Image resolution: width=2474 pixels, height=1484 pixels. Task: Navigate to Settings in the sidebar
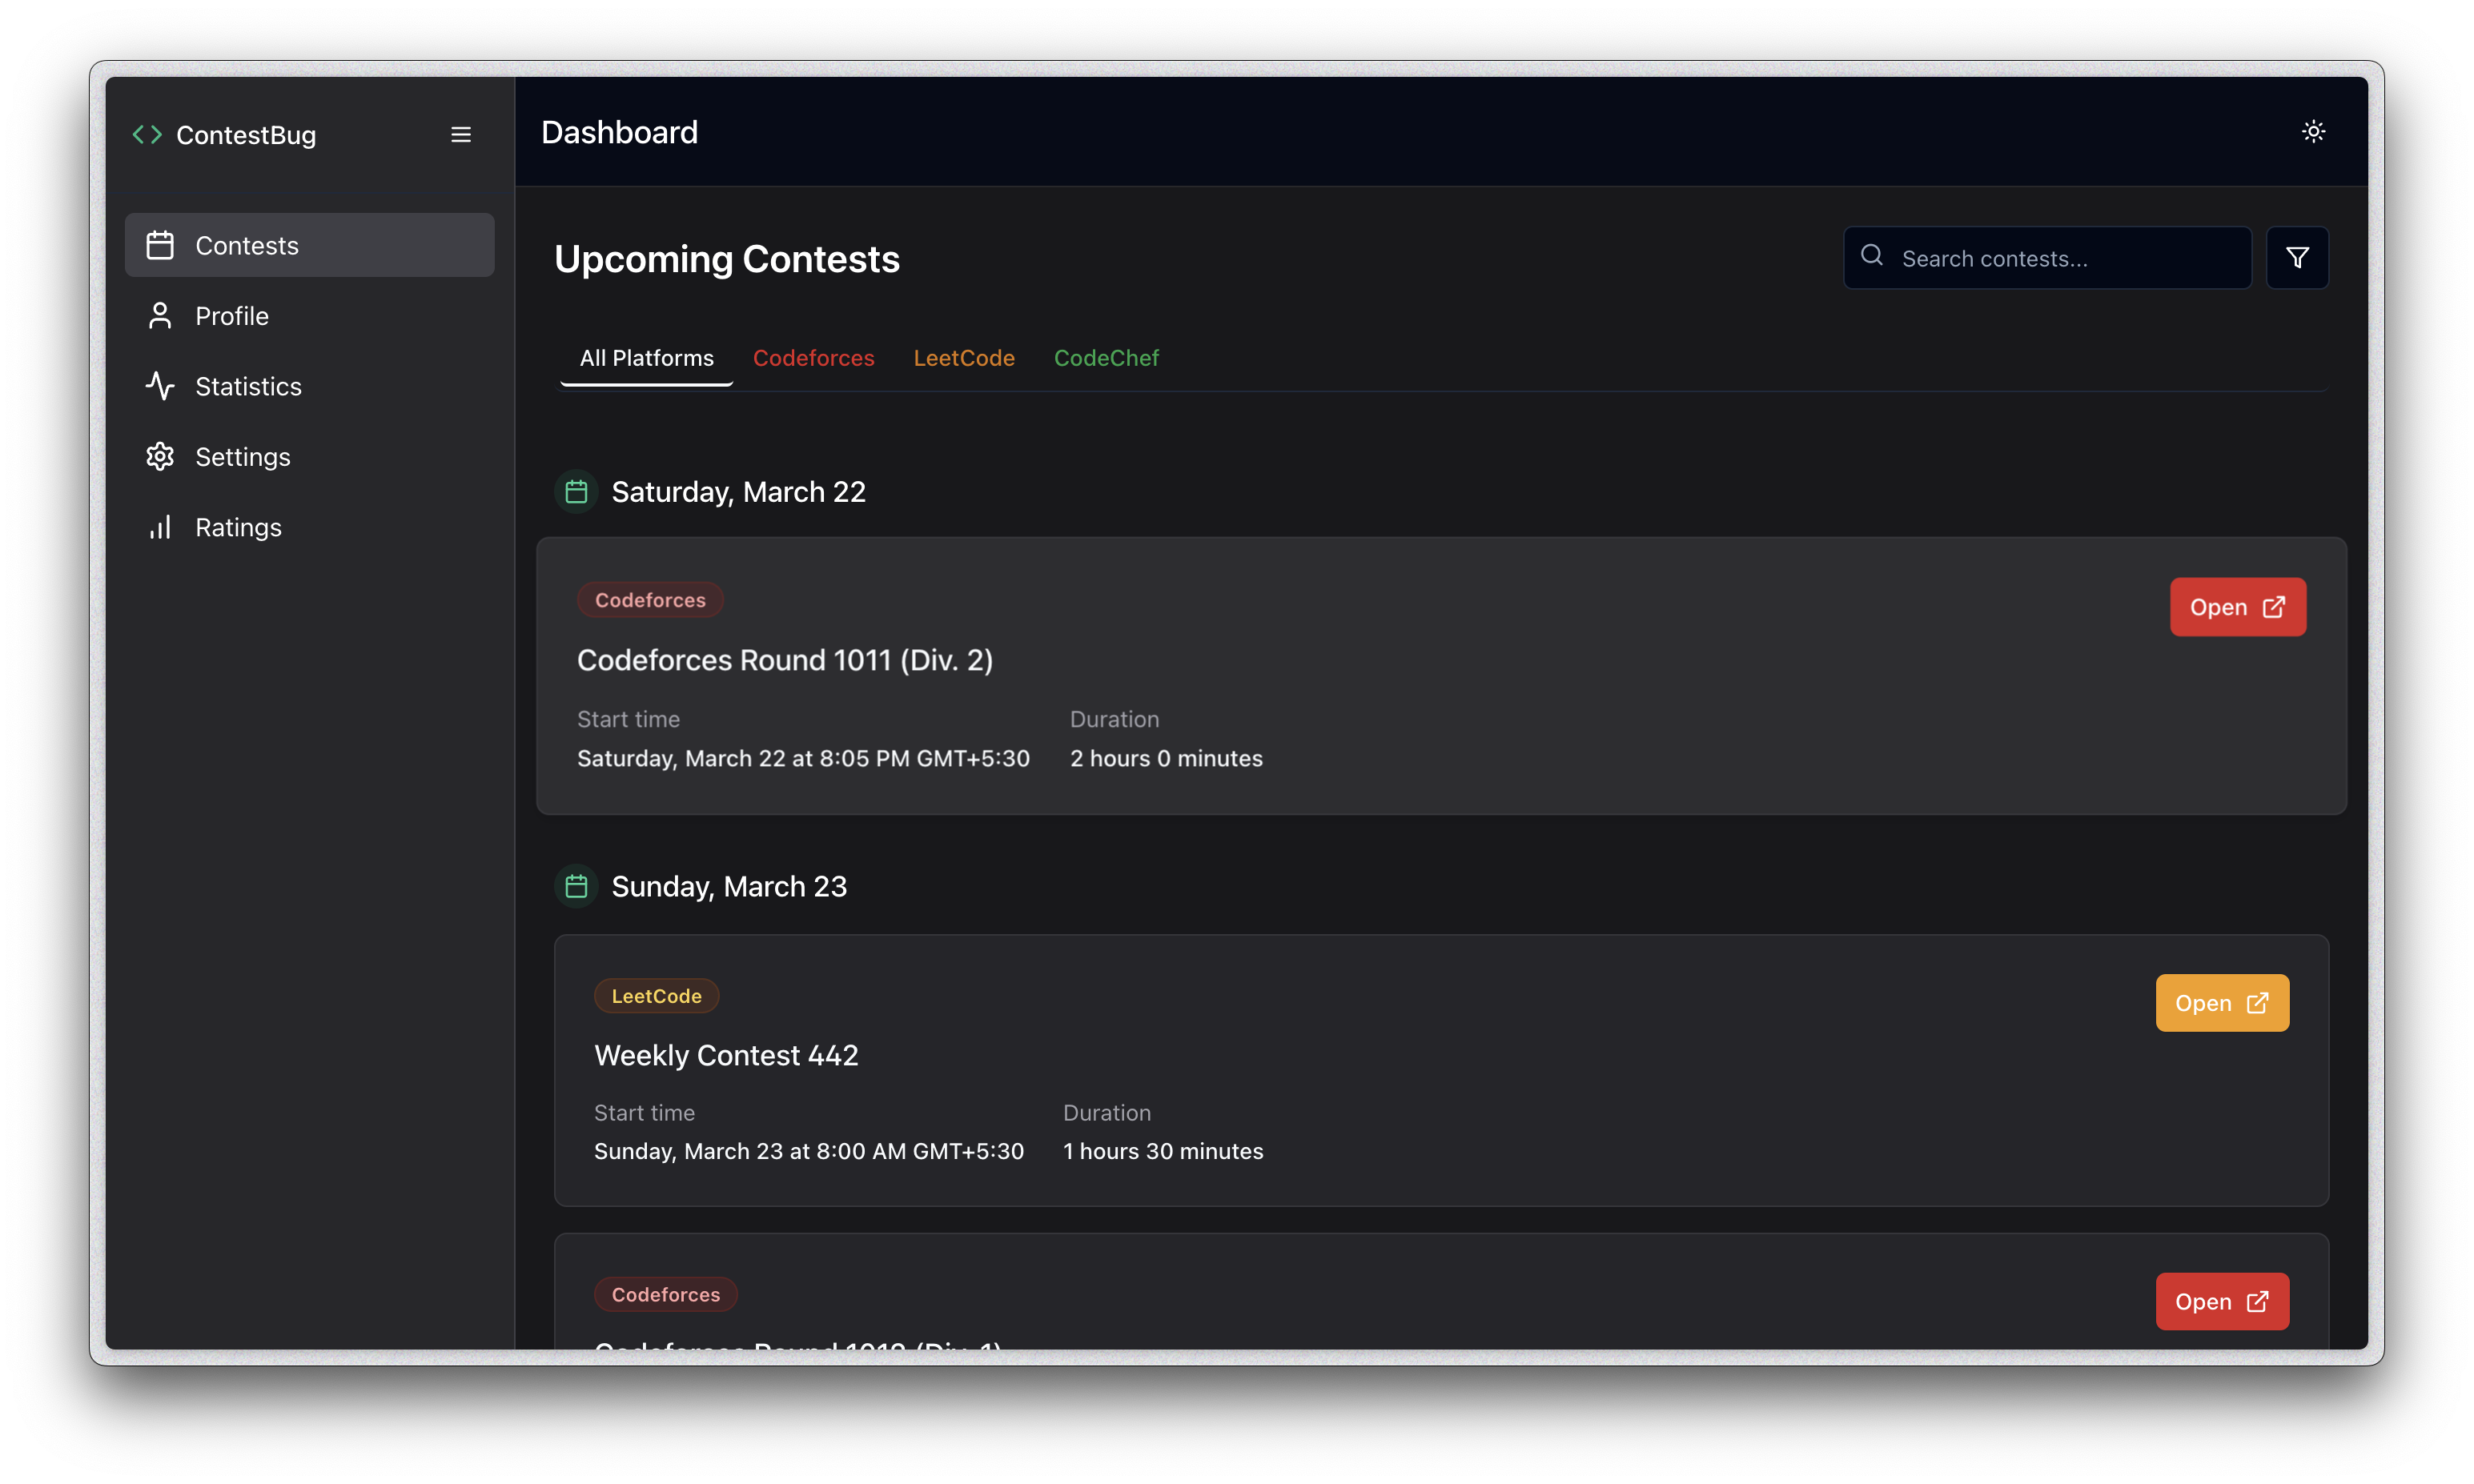click(310, 457)
